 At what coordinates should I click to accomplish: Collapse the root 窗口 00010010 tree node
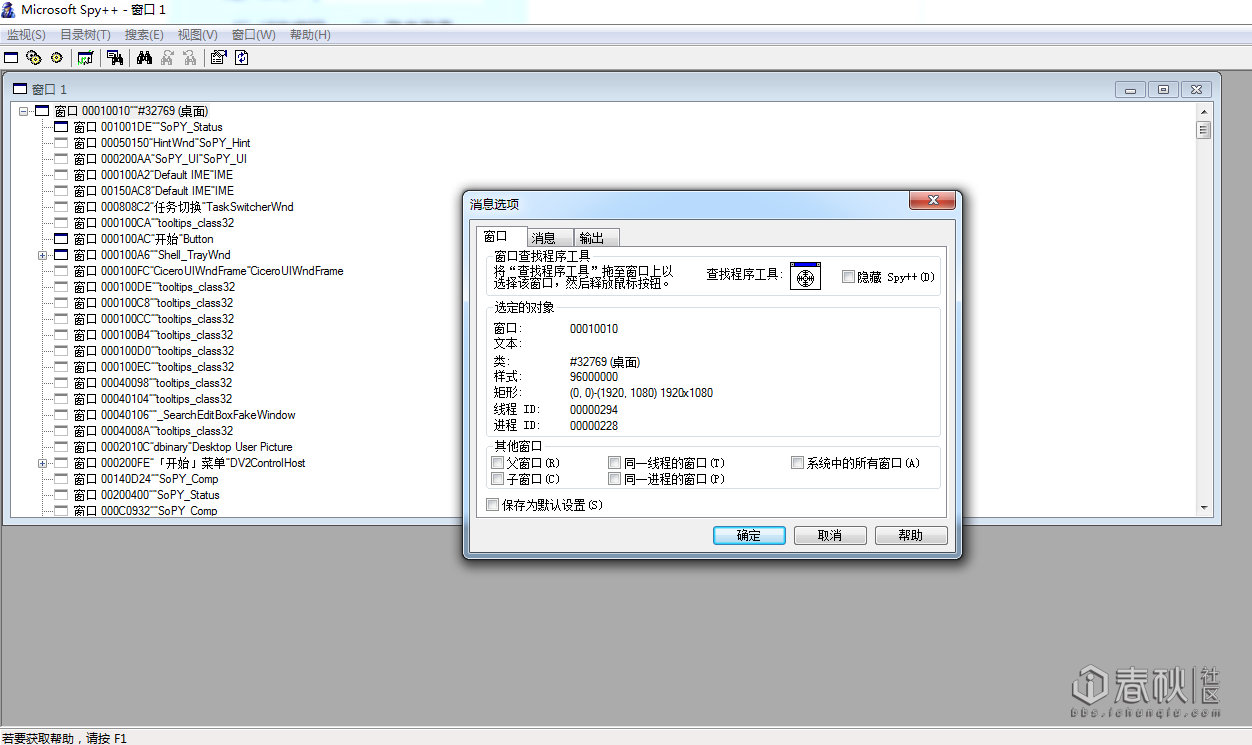[24, 111]
